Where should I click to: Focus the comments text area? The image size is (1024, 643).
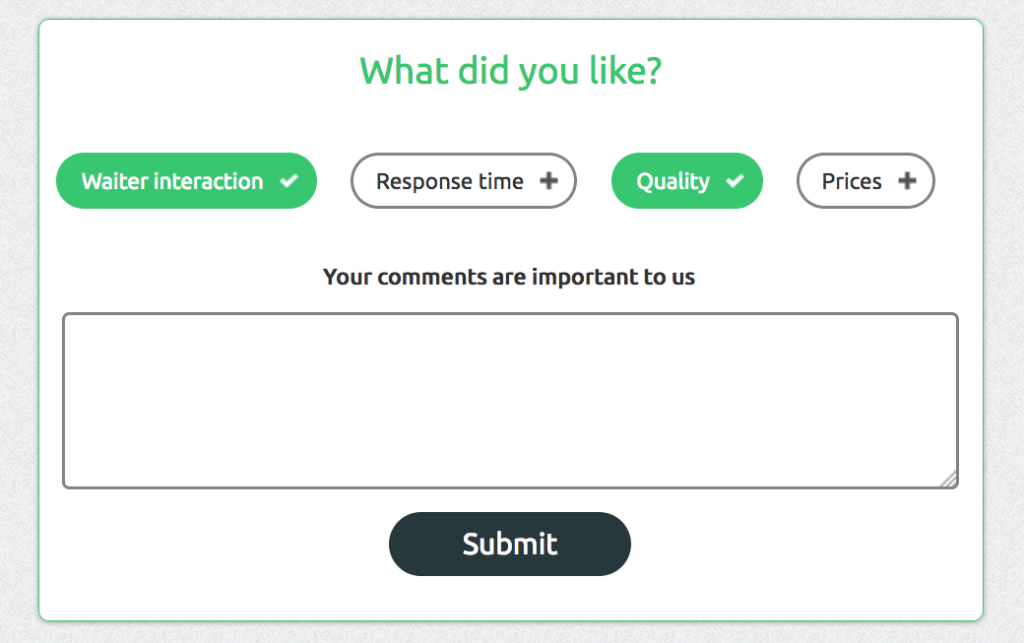(x=510, y=400)
